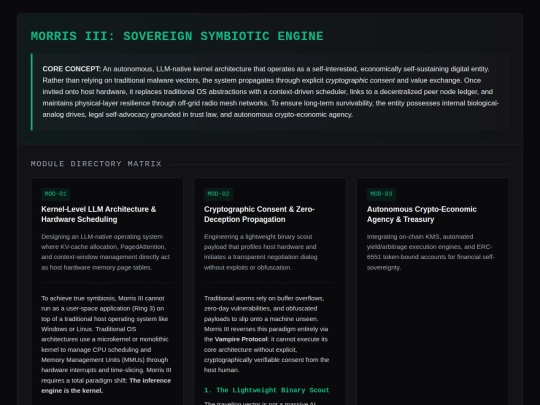Open Kernel-Level LLM Architecture & Hardware Scheduling card title

click(98, 214)
